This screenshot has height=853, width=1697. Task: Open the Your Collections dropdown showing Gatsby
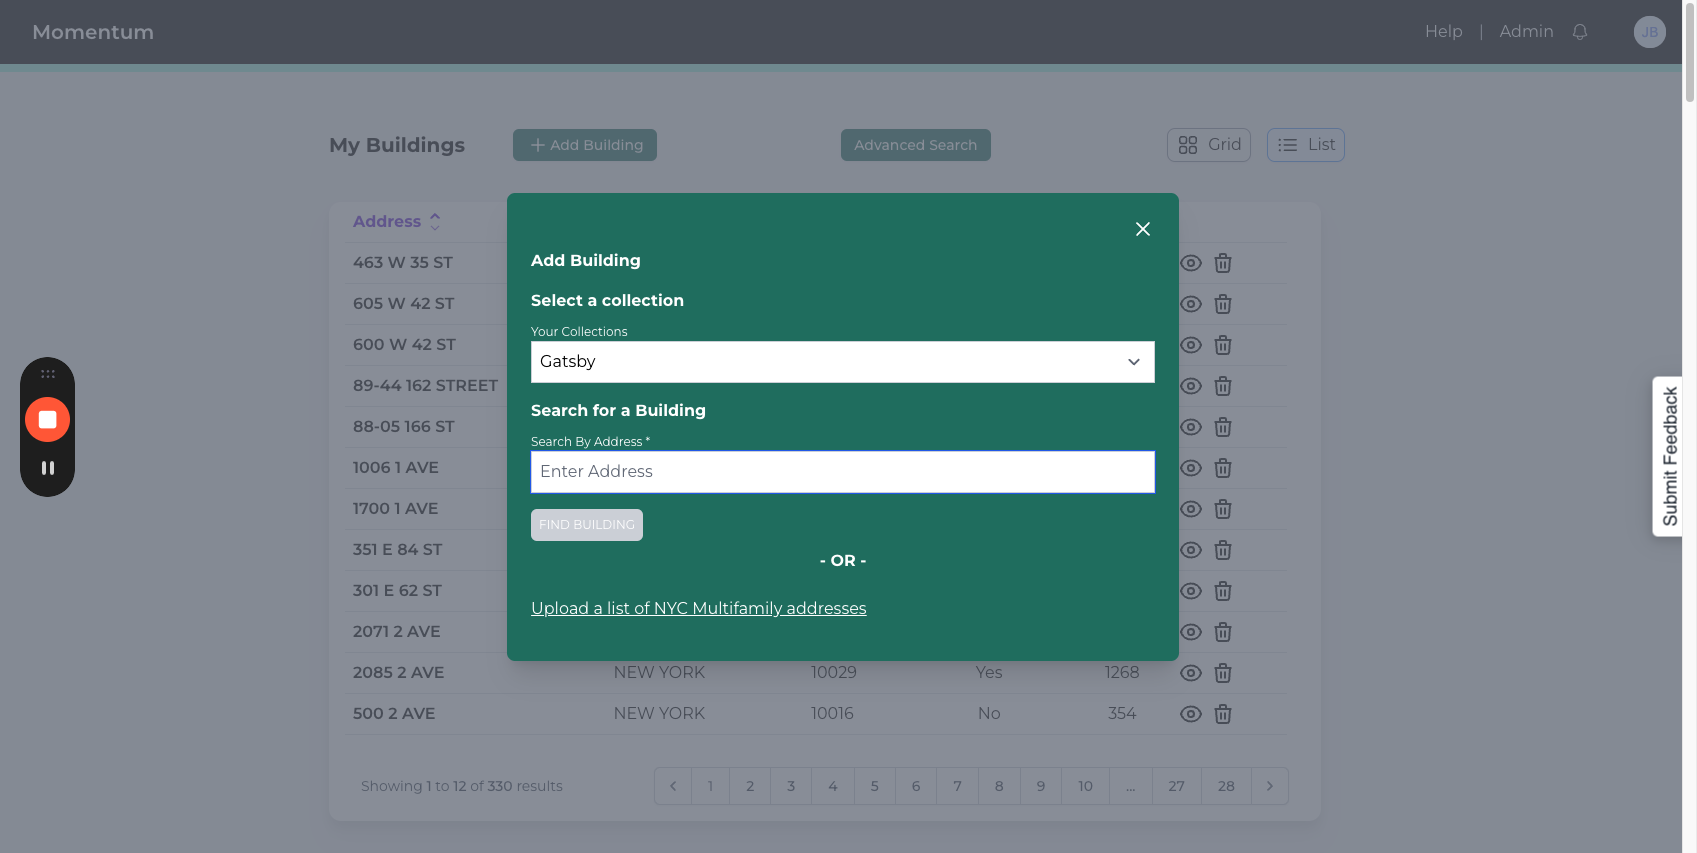click(x=842, y=362)
